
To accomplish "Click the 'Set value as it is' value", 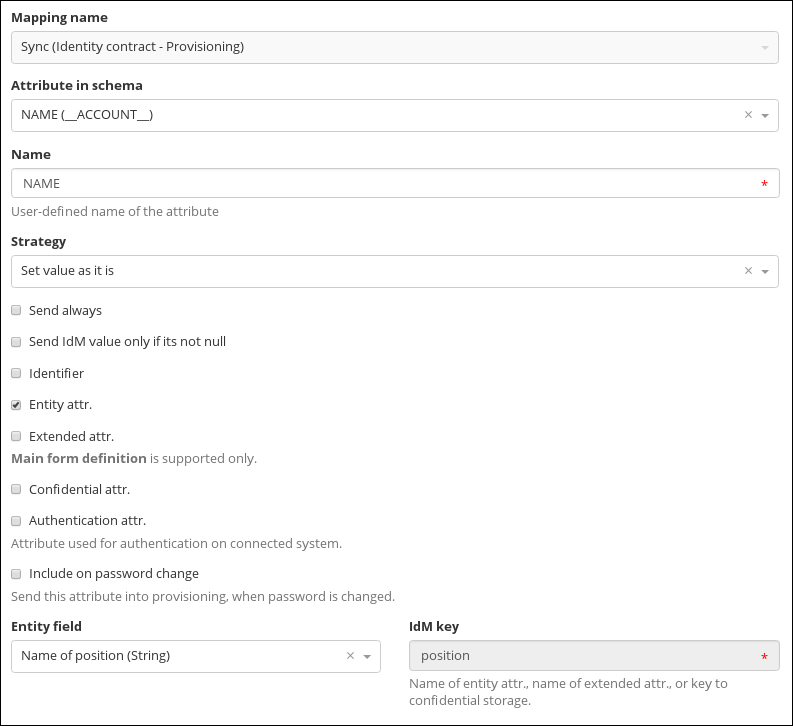I will (x=67, y=270).
